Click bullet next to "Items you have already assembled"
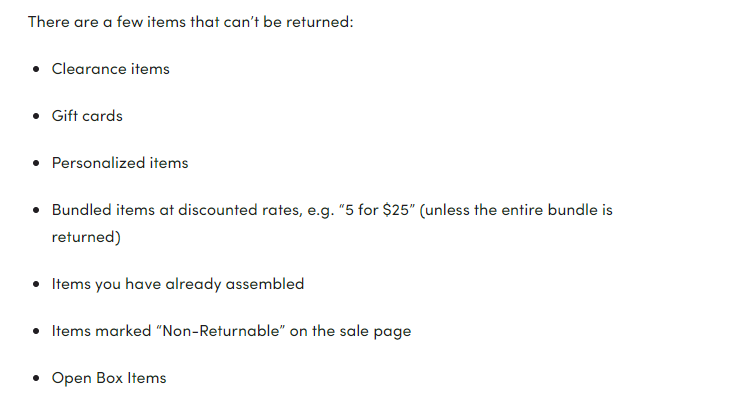This screenshot has width=732, height=401. (37, 285)
